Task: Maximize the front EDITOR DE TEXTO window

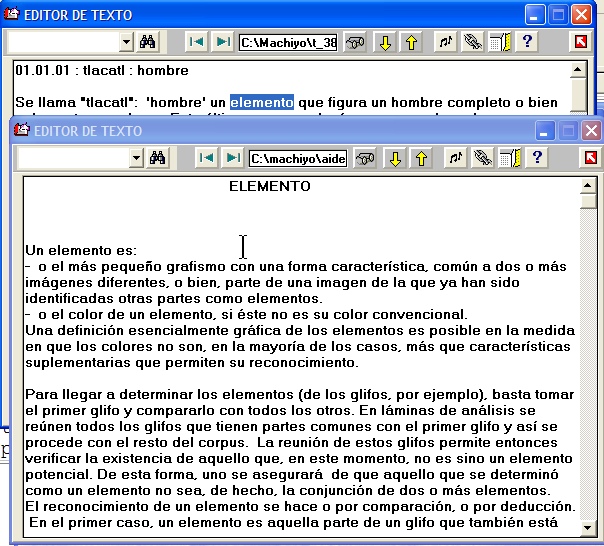Action: [568, 131]
